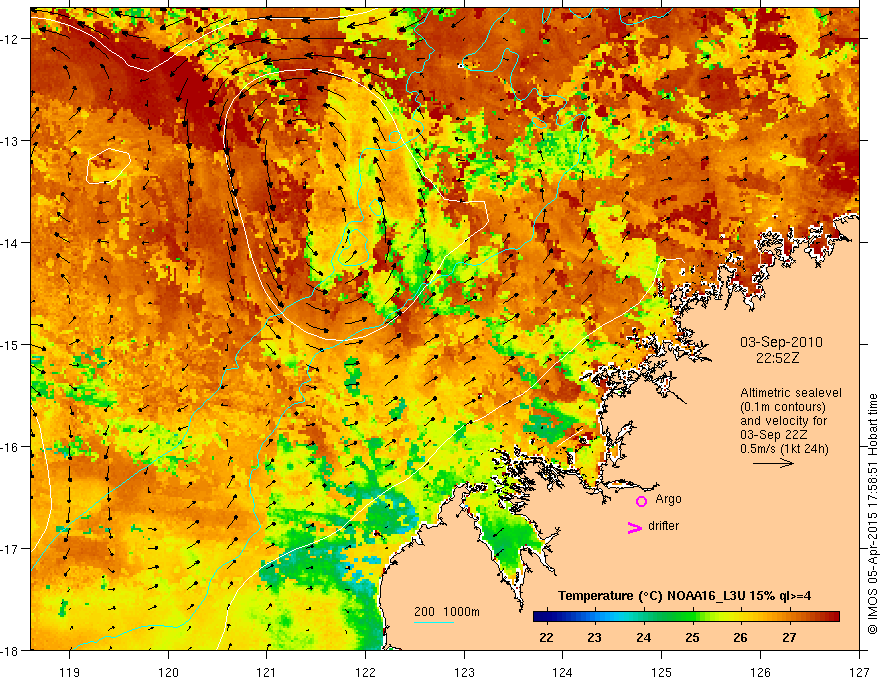Click the magenta Argo circle legend symbol
The width and height of the screenshot is (880, 680).
click(641, 501)
